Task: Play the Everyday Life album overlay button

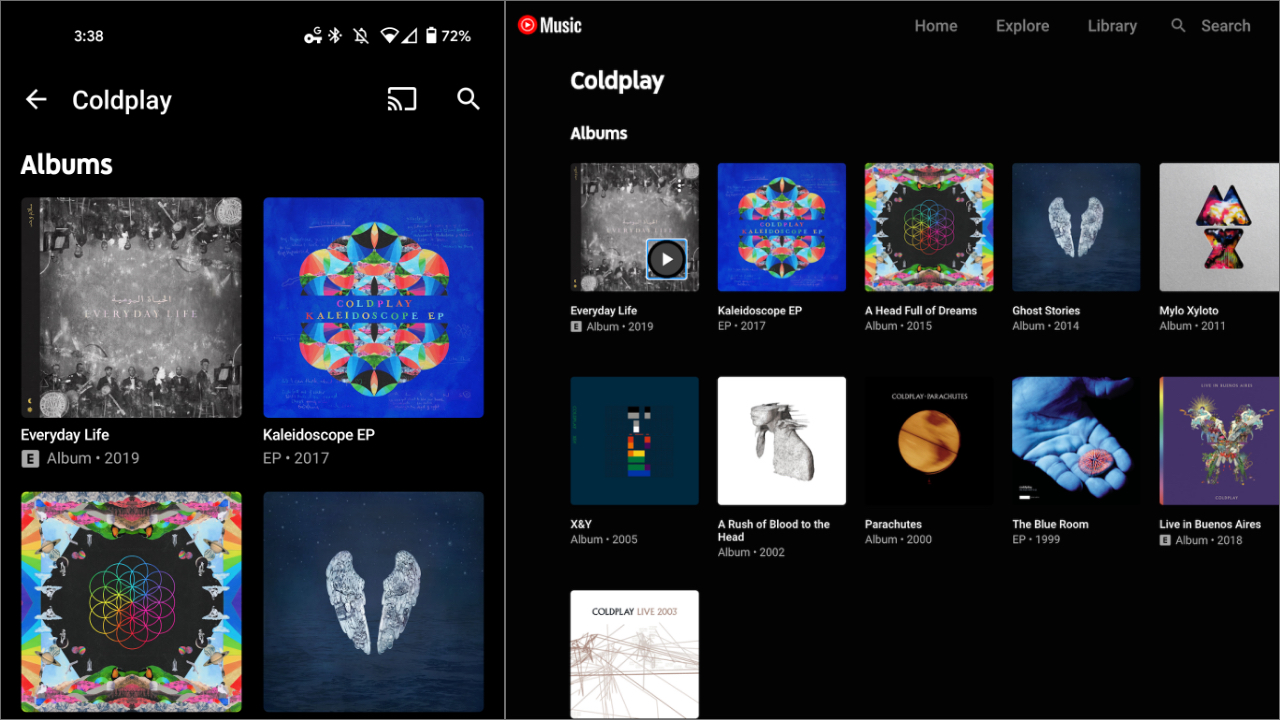Action: point(666,260)
